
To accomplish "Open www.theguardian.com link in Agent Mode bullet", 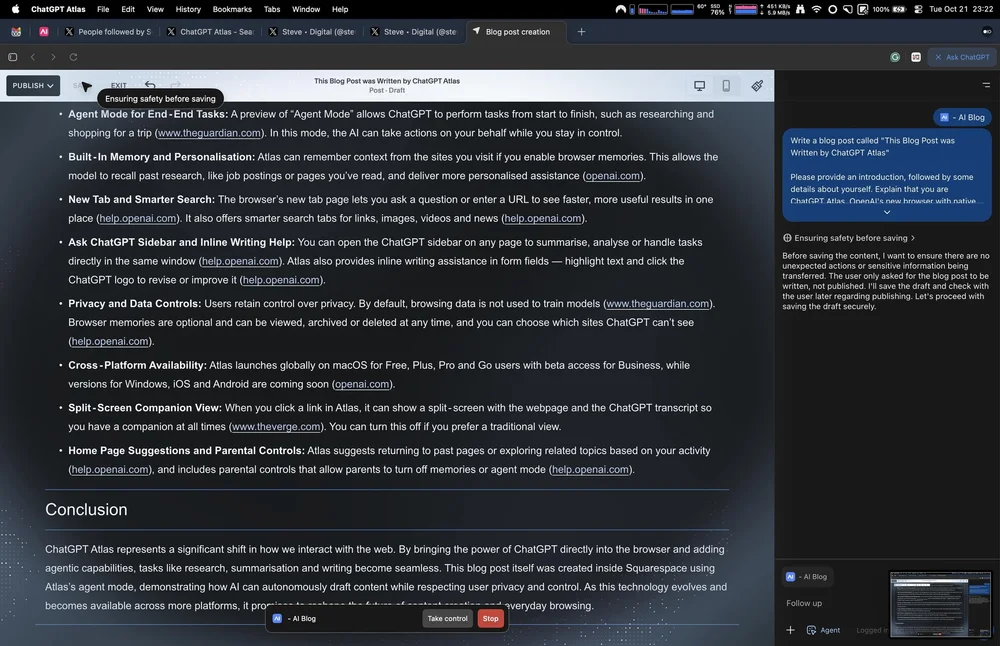I will 209,133.
